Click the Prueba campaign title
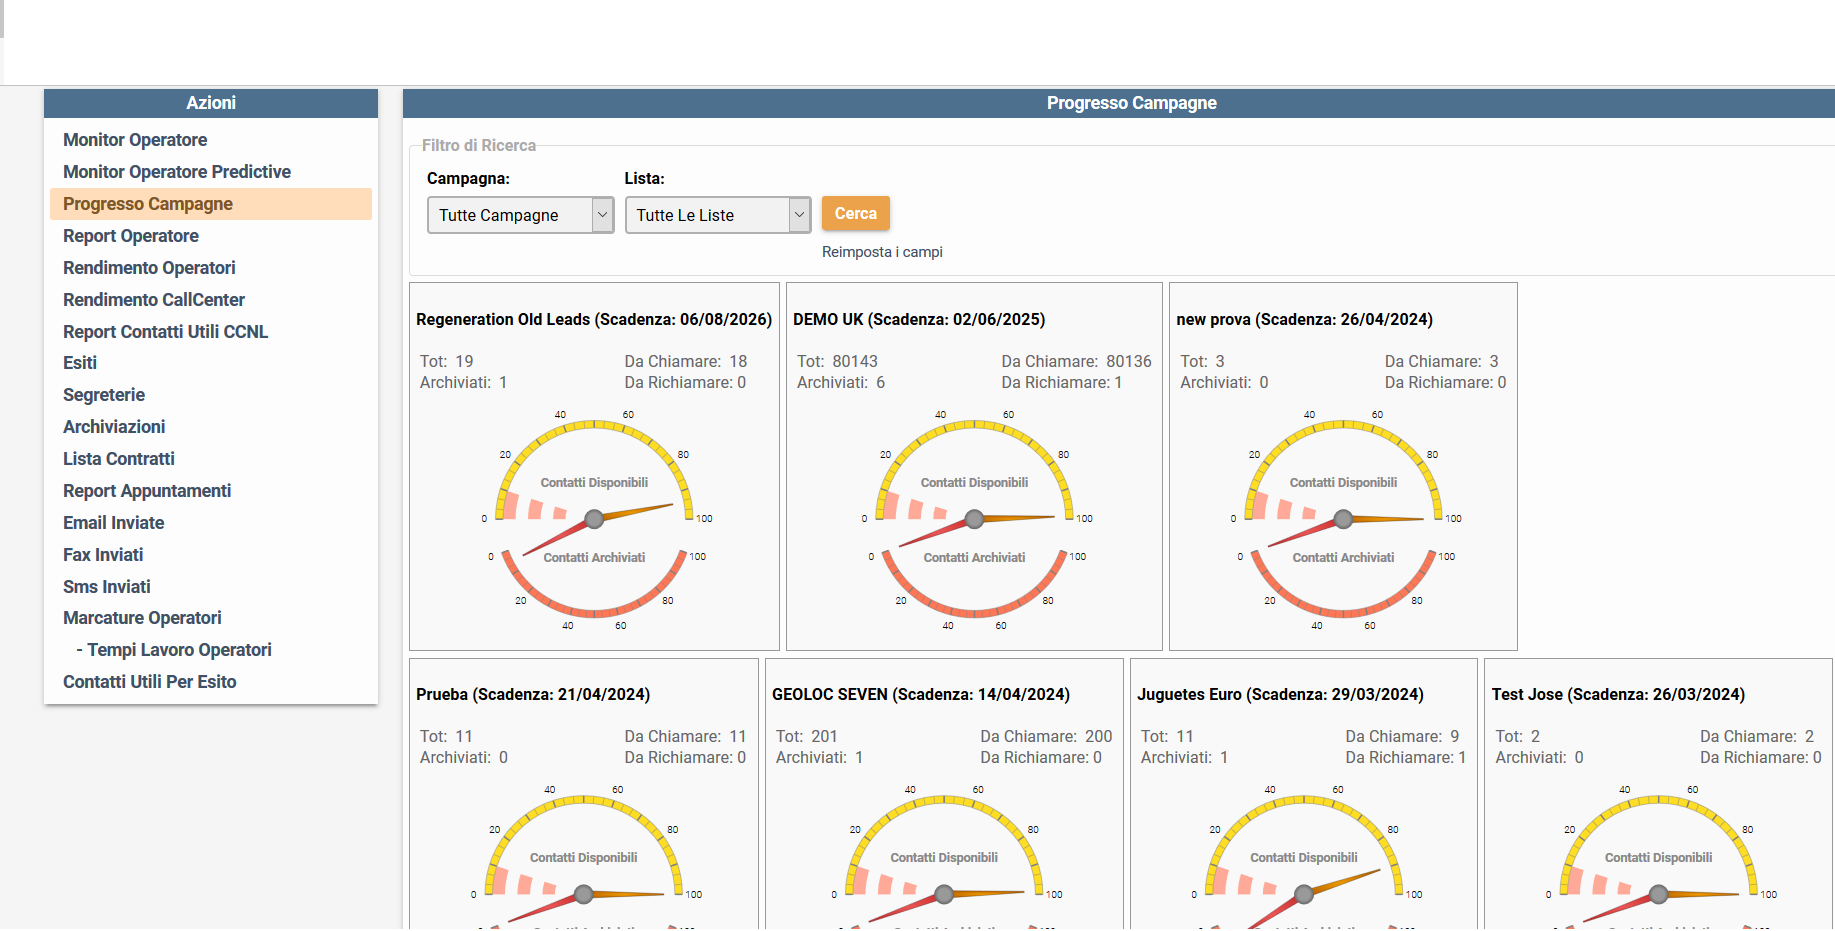This screenshot has height=931, width=1835. 533,695
